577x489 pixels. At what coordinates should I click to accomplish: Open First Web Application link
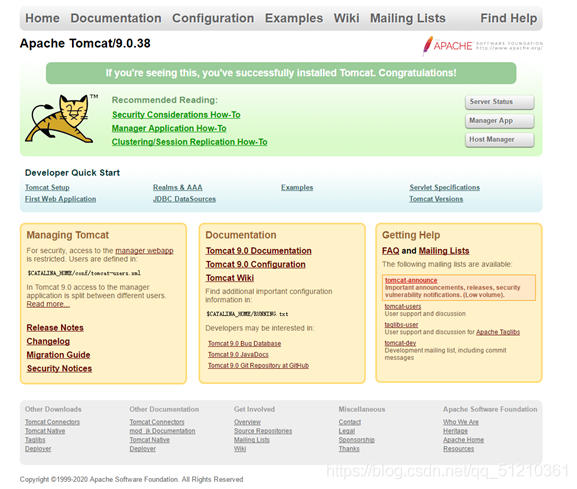(60, 199)
